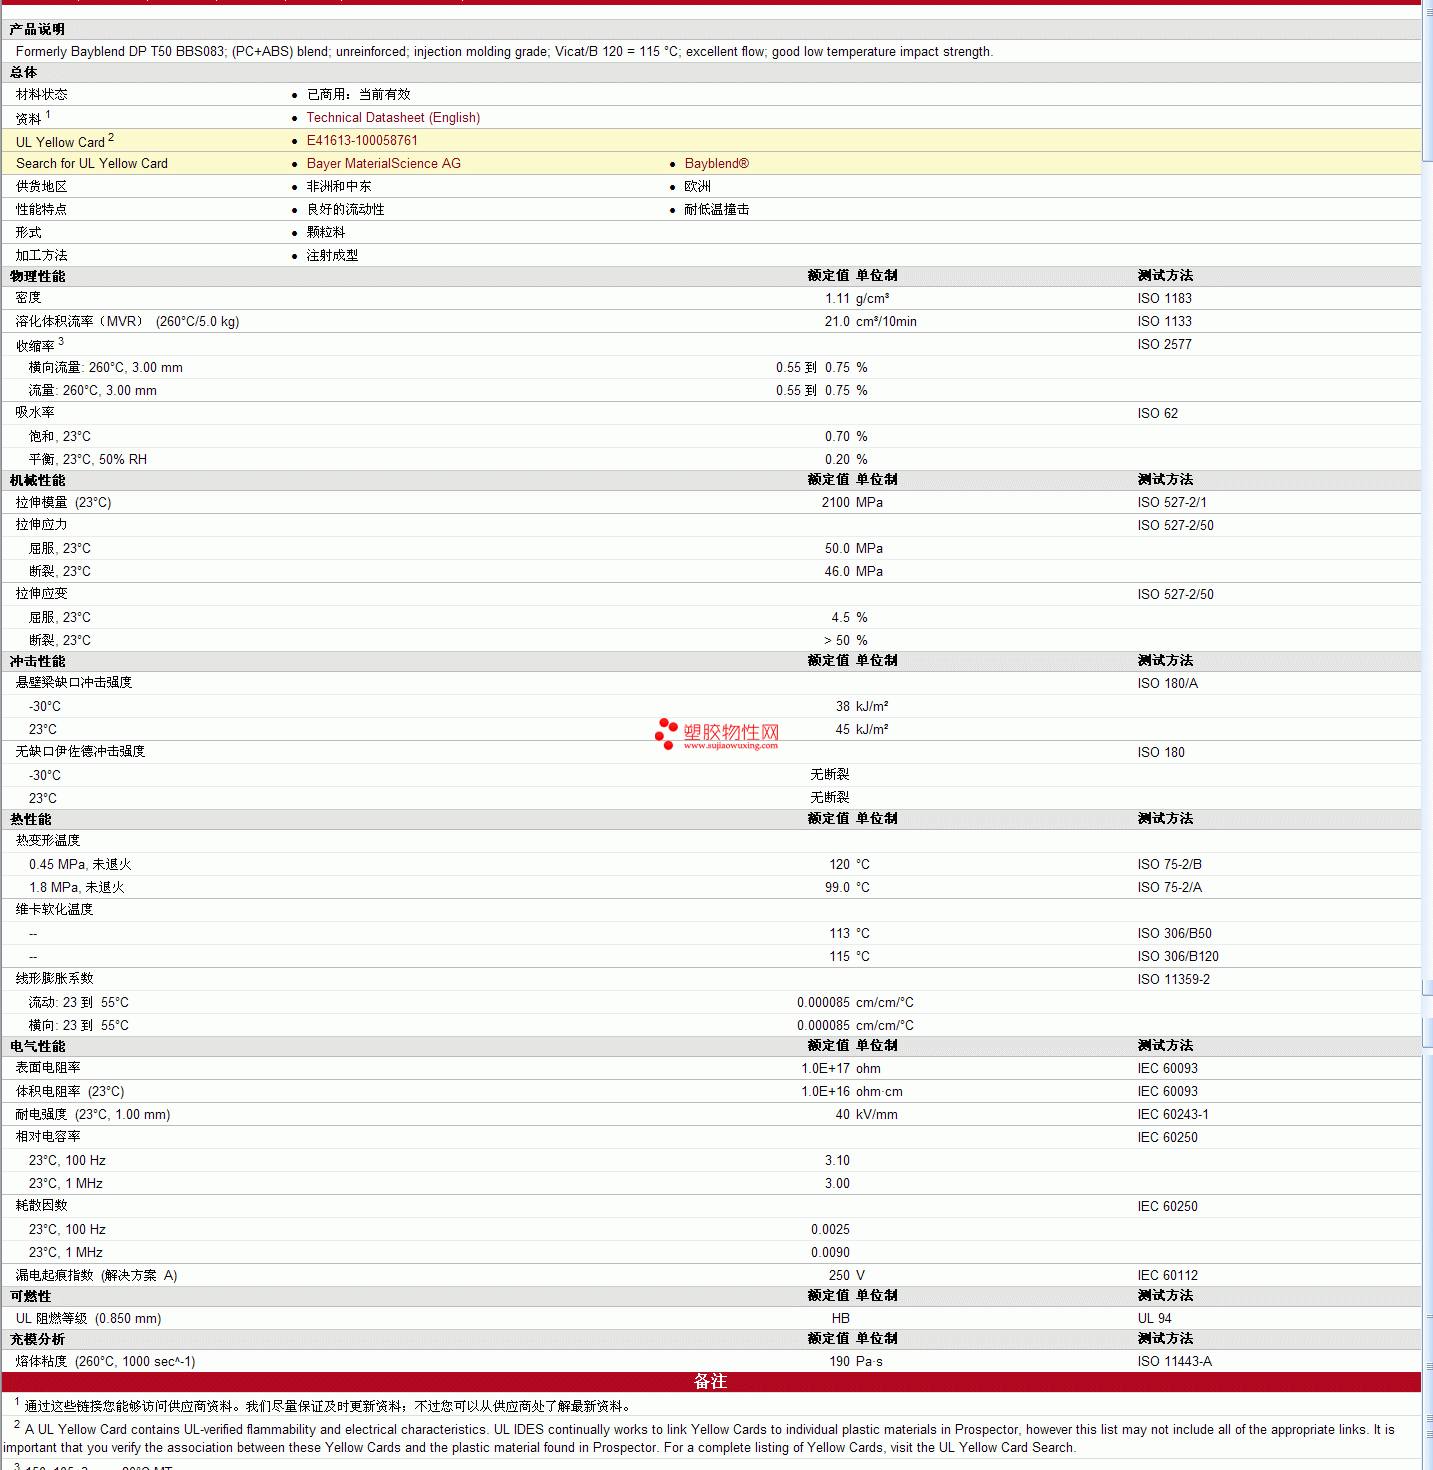Open UL Yellow Card file E41613-100058761

pos(362,141)
